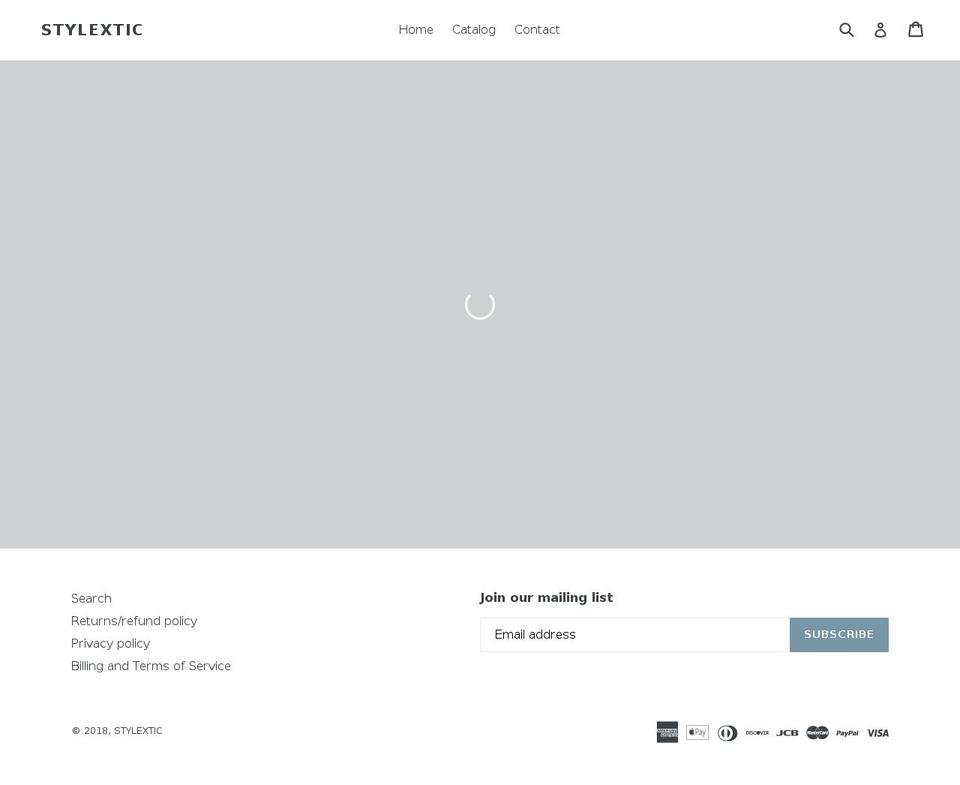
Task: Open the Contact menu item
Action: point(537,29)
